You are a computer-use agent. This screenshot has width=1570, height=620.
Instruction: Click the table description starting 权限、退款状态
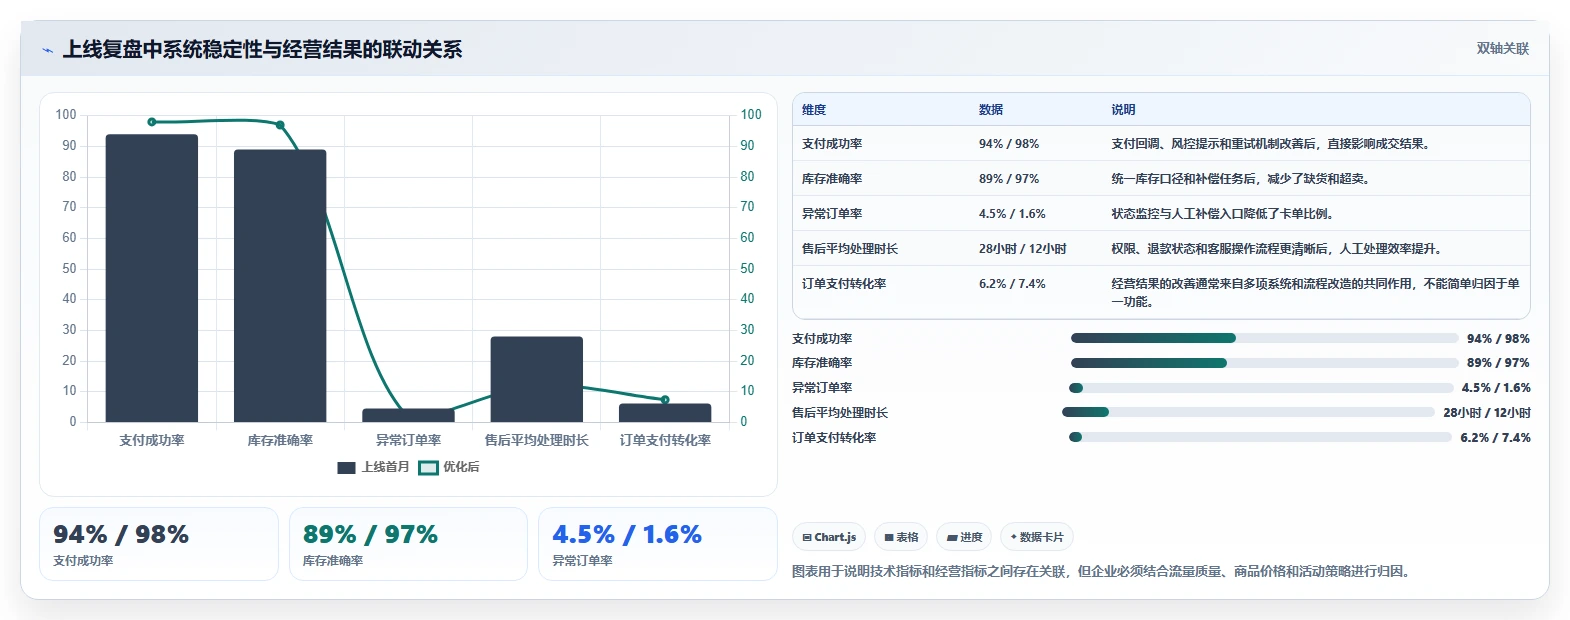1278,249
